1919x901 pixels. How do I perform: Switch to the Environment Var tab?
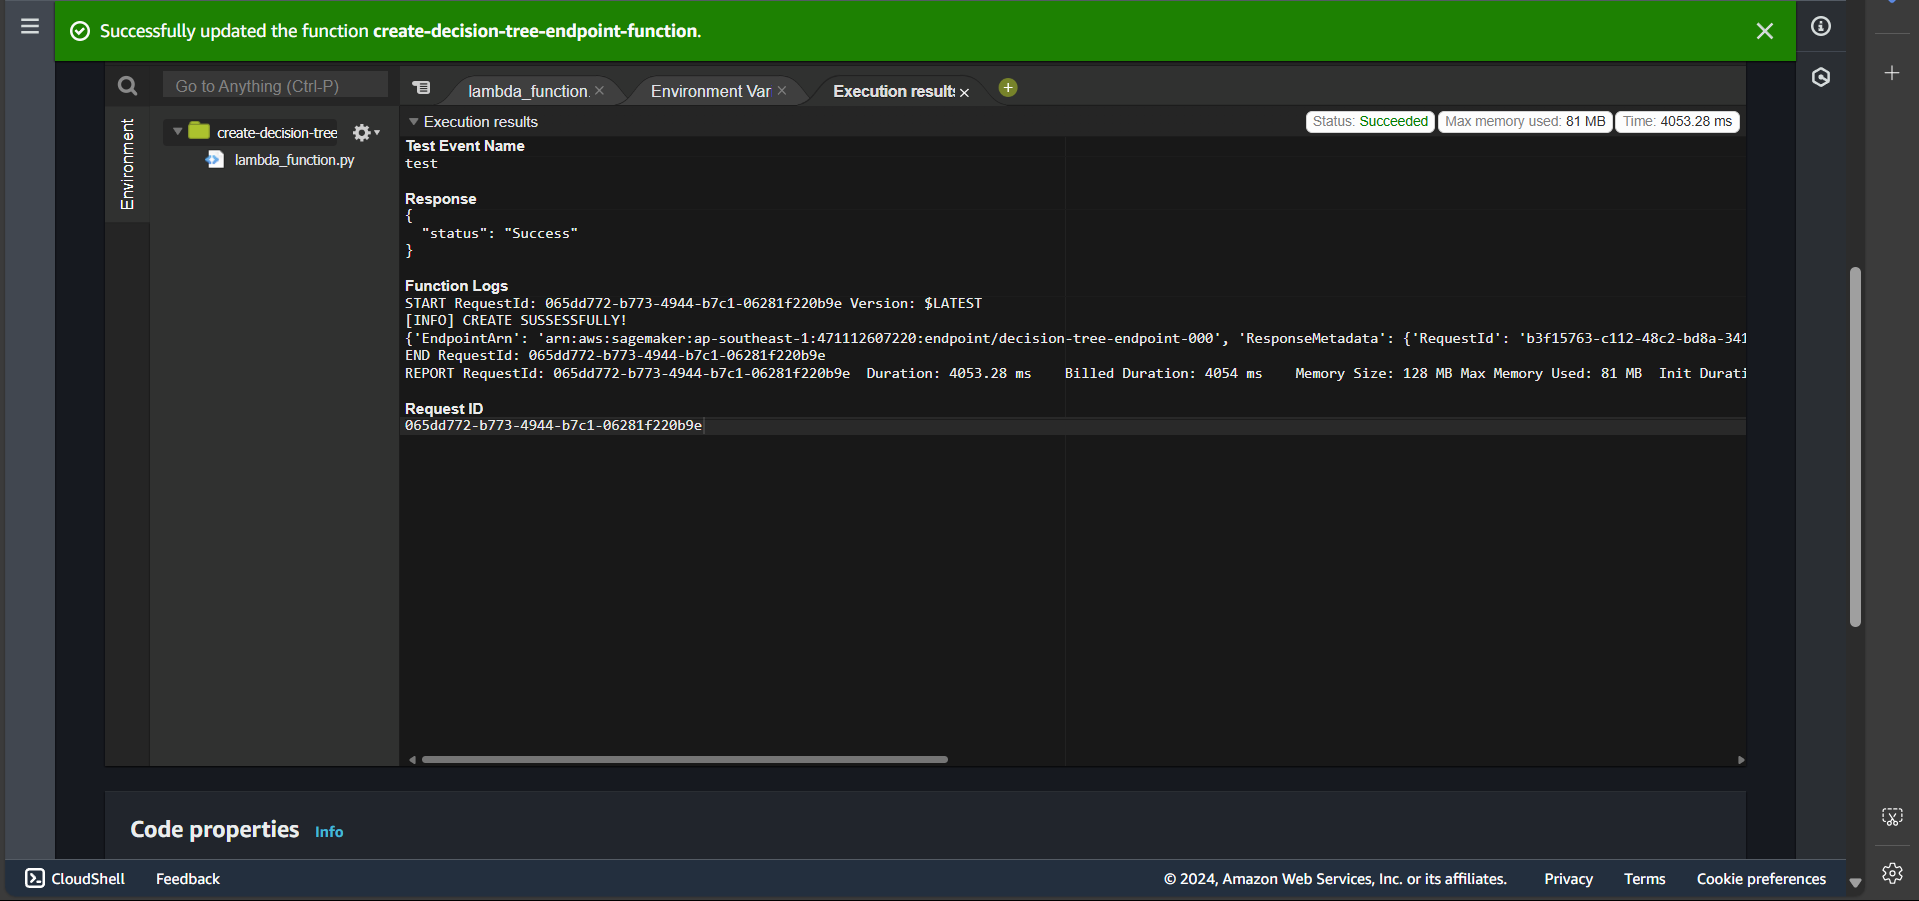tap(710, 91)
